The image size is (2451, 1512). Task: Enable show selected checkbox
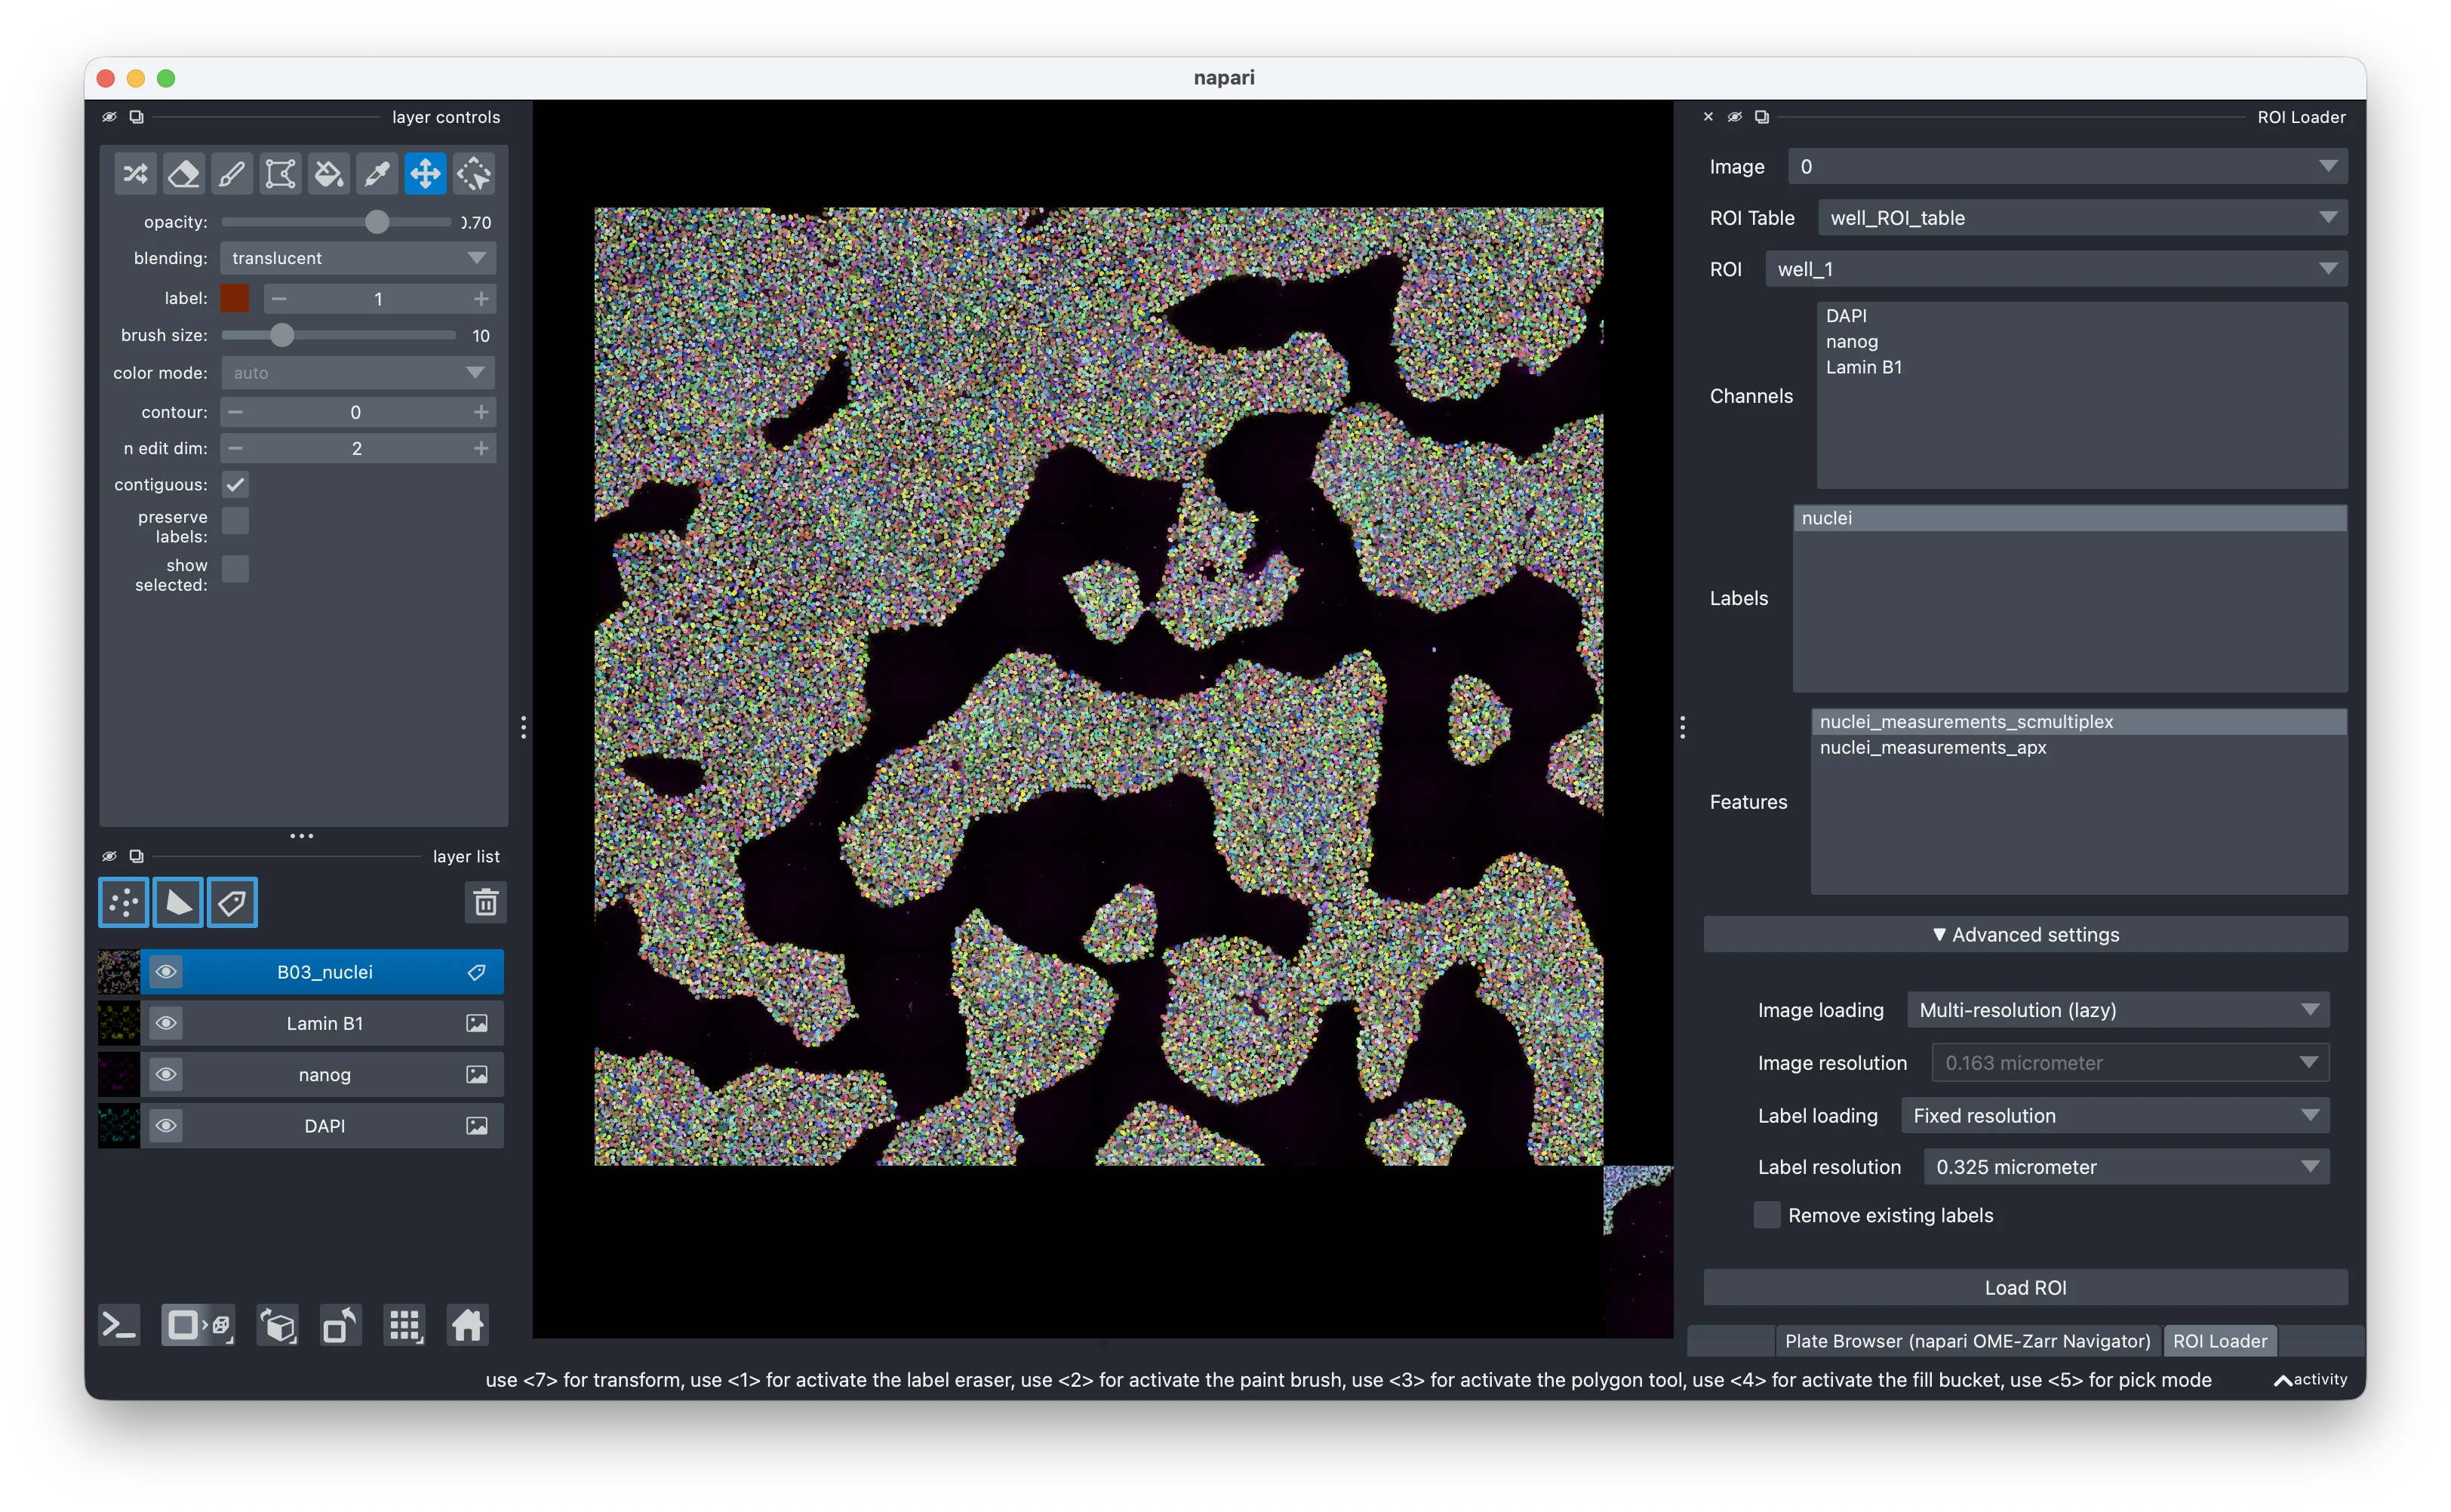tap(235, 569)
